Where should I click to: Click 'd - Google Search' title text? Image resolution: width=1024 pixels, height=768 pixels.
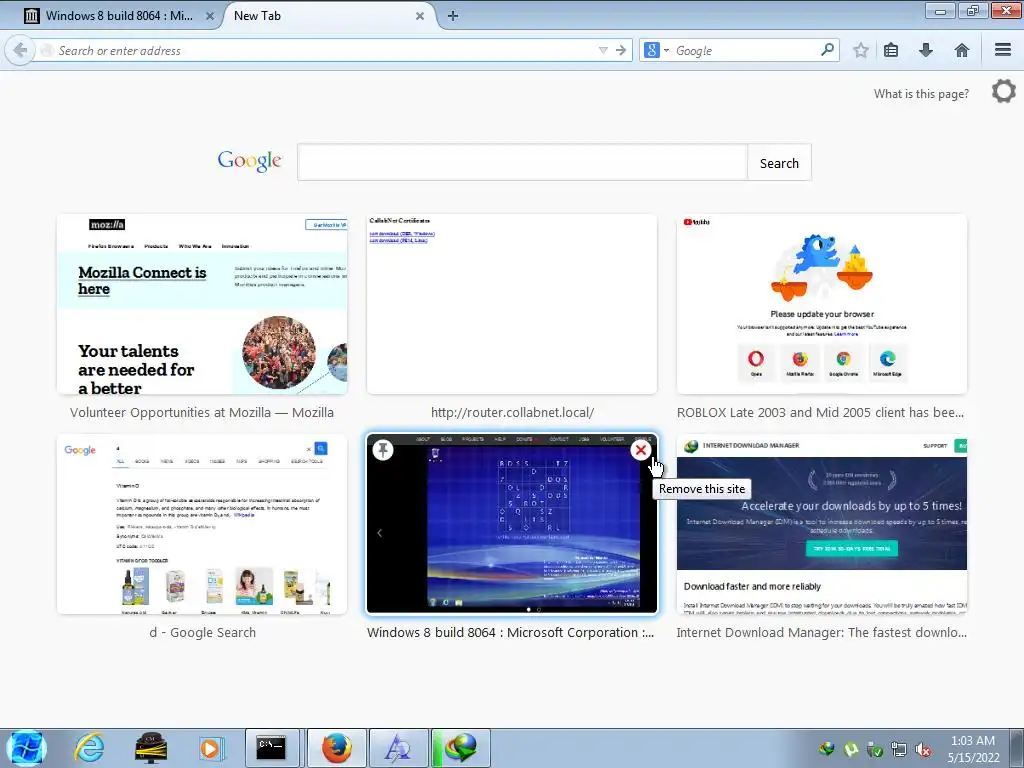click(x=202, y=632)
